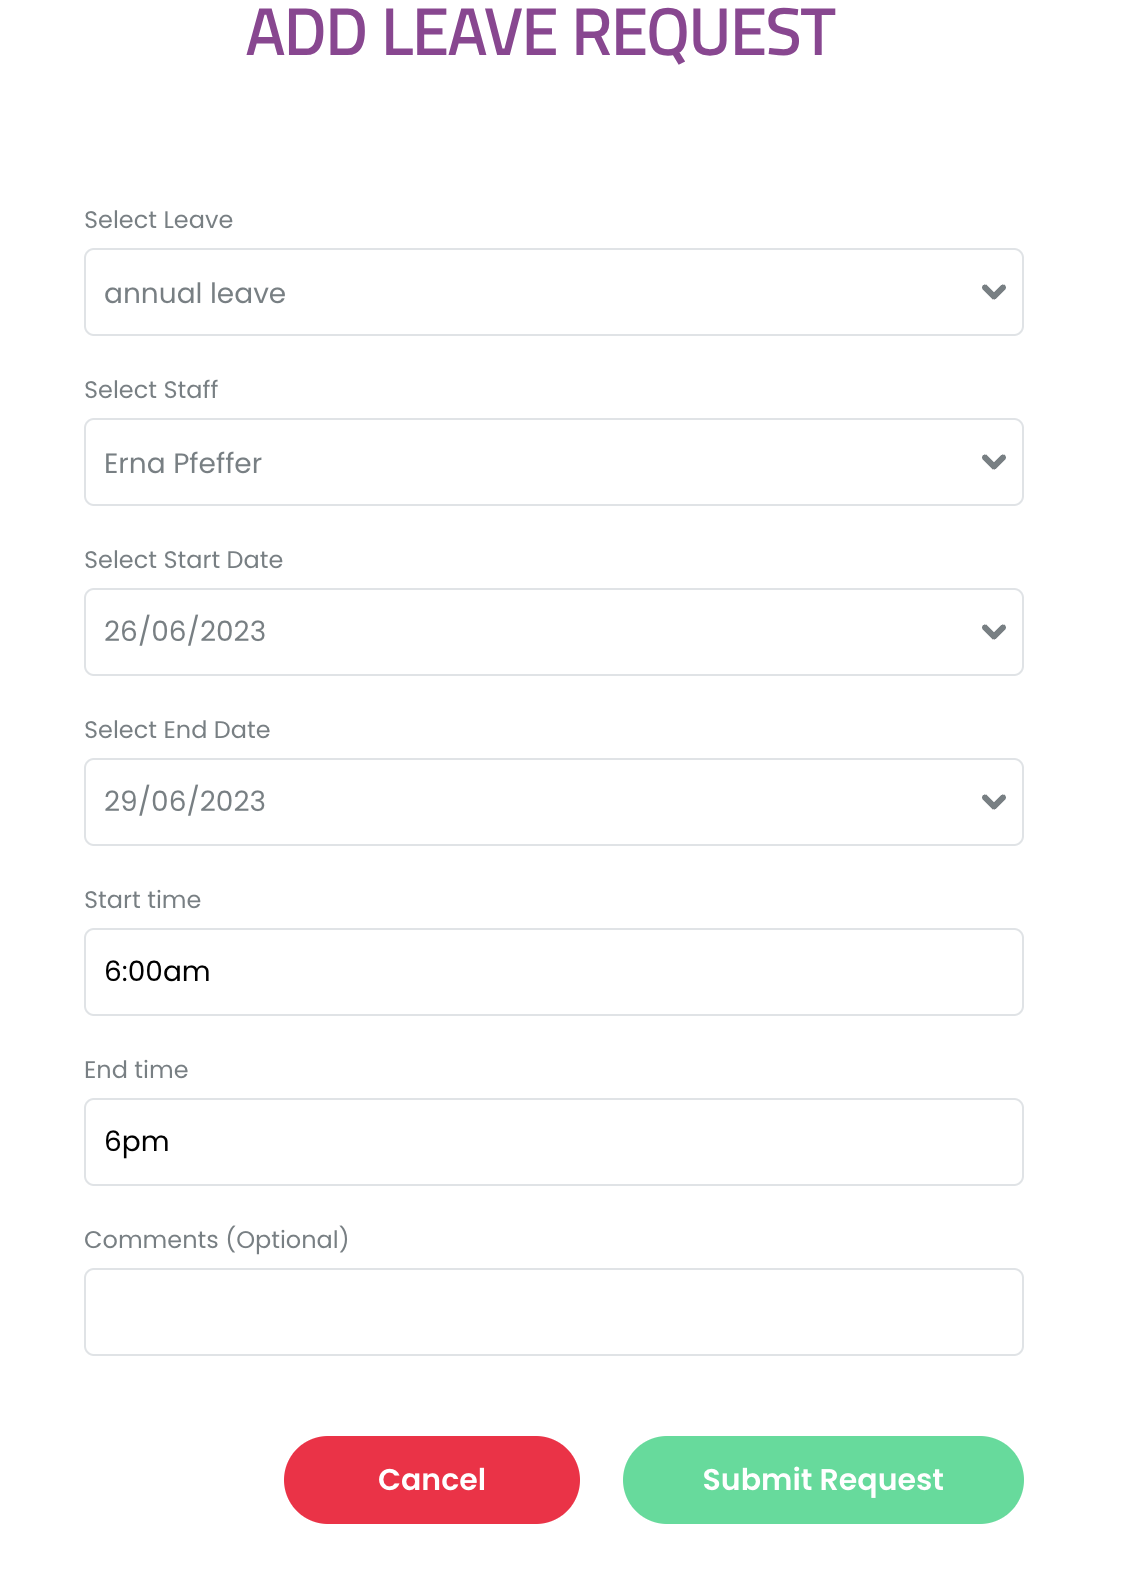Viewport: 1126px width, 1574px height.
Task: Open the Erna Pfeffer staff dropdown
Action: (x=554, y=462)
